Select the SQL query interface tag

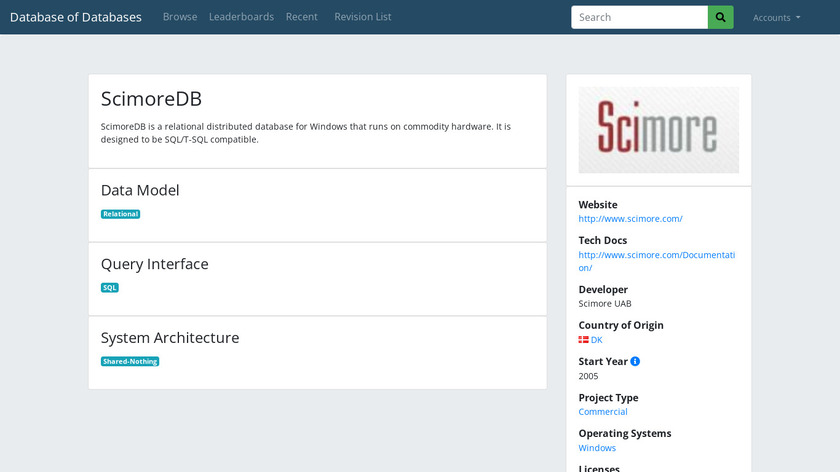[x=110, y=288]
